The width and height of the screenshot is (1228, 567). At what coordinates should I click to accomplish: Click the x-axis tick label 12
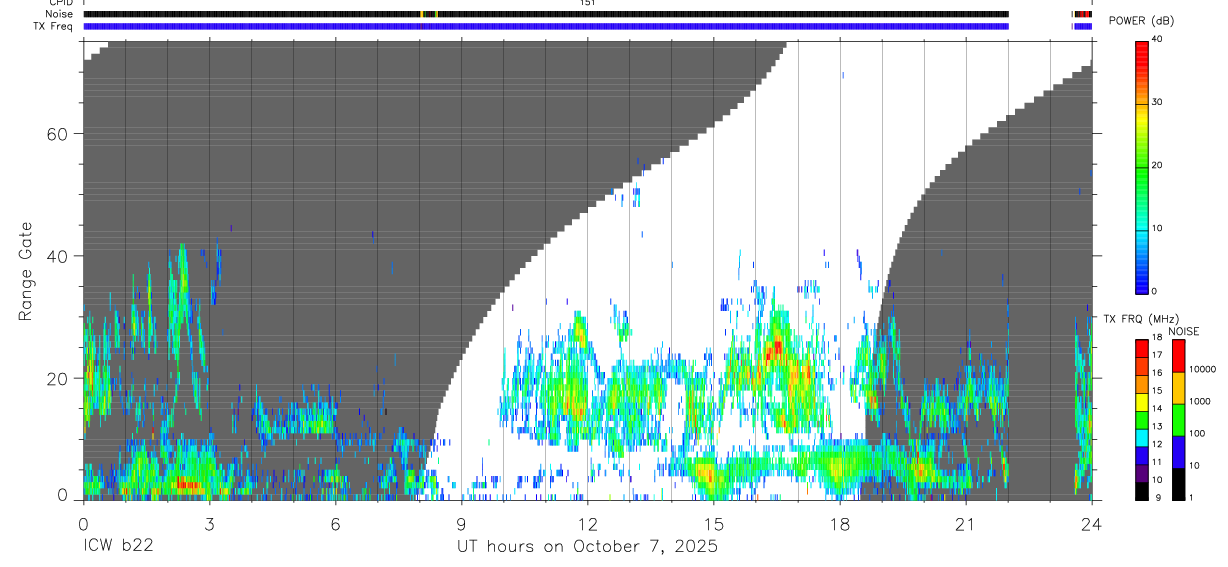point(587,524)
